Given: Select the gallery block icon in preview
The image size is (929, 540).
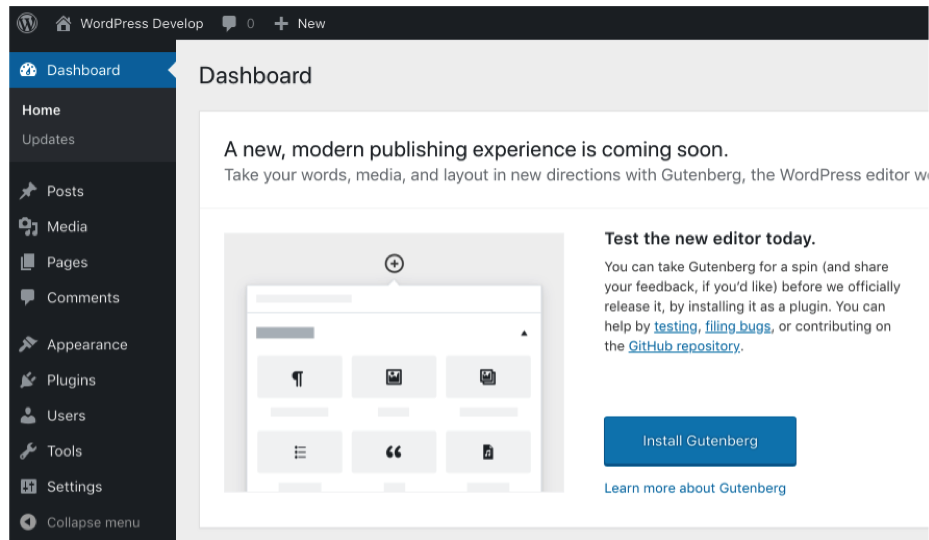Looking at the screenshot, I should (x=488, y=377).
